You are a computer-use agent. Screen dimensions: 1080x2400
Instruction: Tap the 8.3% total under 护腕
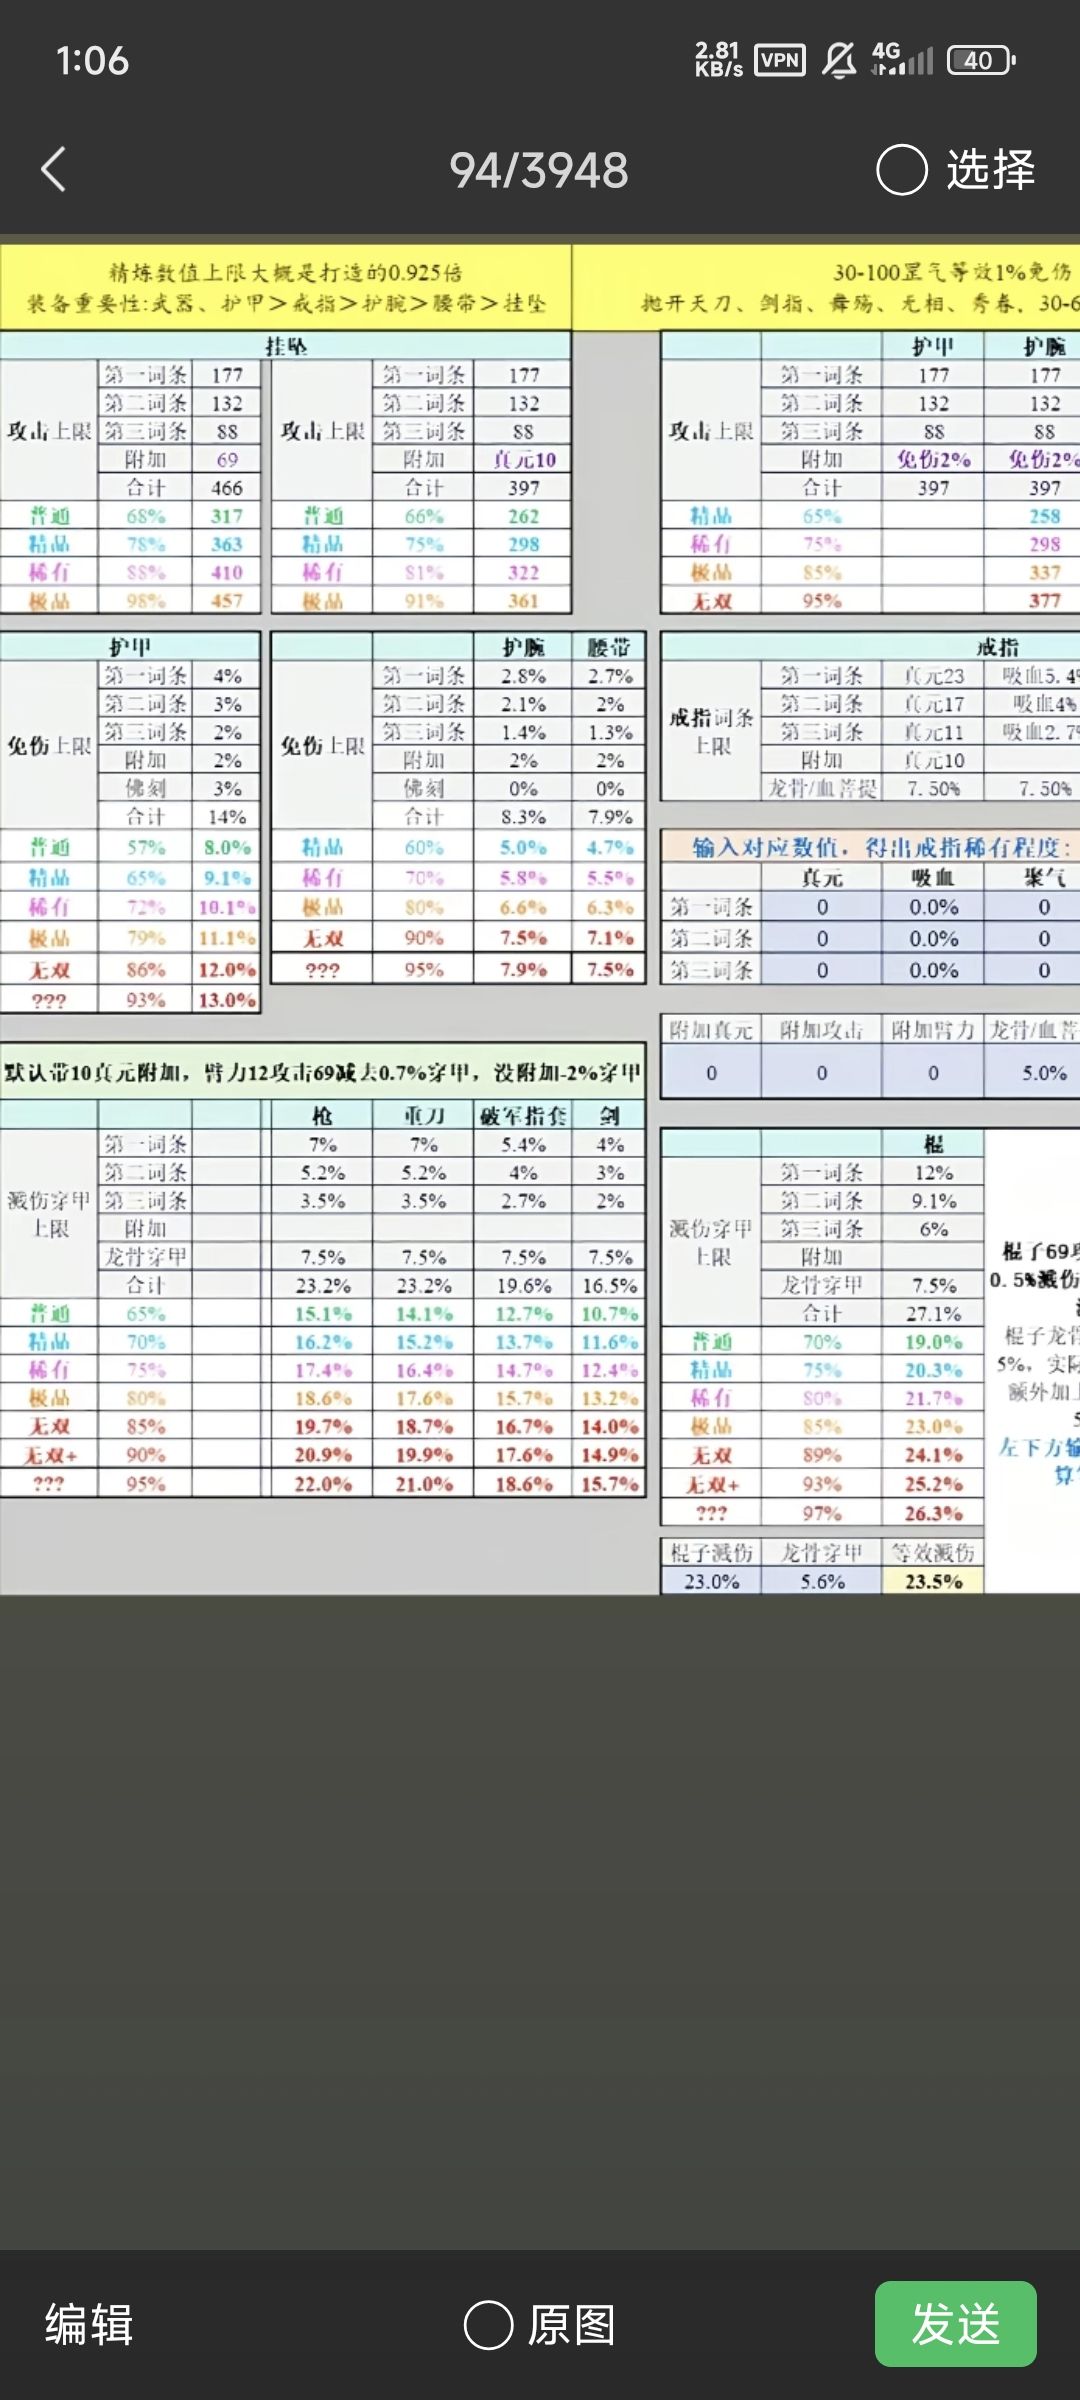point(523,816)
